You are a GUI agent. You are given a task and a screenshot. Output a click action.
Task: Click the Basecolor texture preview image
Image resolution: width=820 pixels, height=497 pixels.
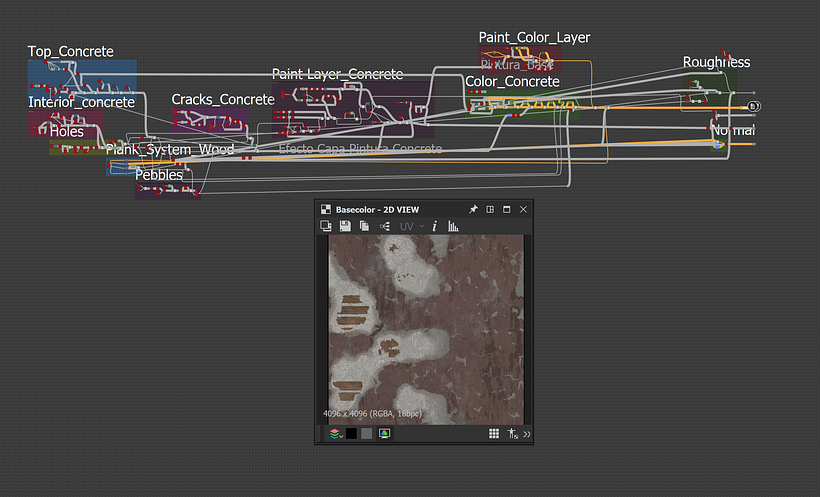pyautogui.click(x=426, y=322)
